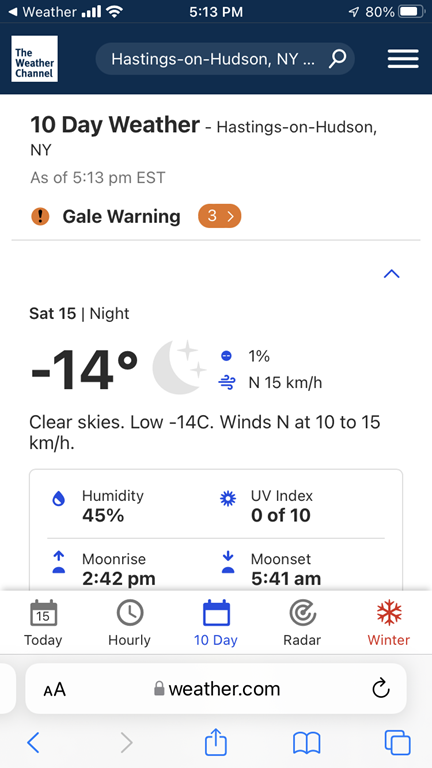Reload the weather.com page
Viewport: 432px width, 768px height.
pos(381,688)
